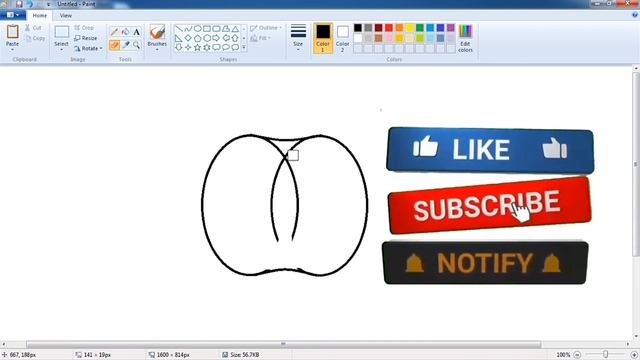
Task: Choose the Right triangle shape
Action: pyautogui.click(x=178, y=38)
